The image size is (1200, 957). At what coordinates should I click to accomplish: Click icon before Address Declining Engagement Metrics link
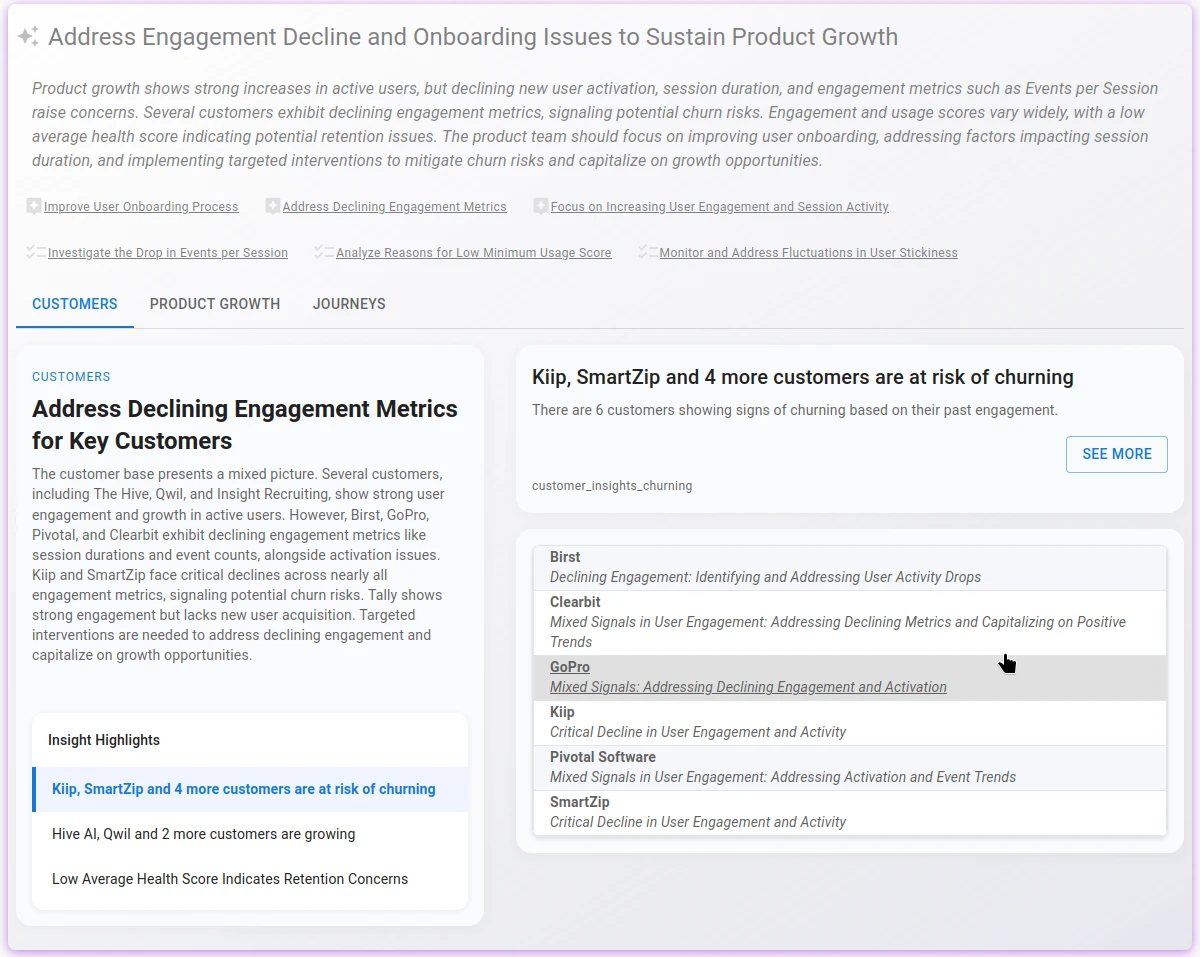click(x=272, y=206)
